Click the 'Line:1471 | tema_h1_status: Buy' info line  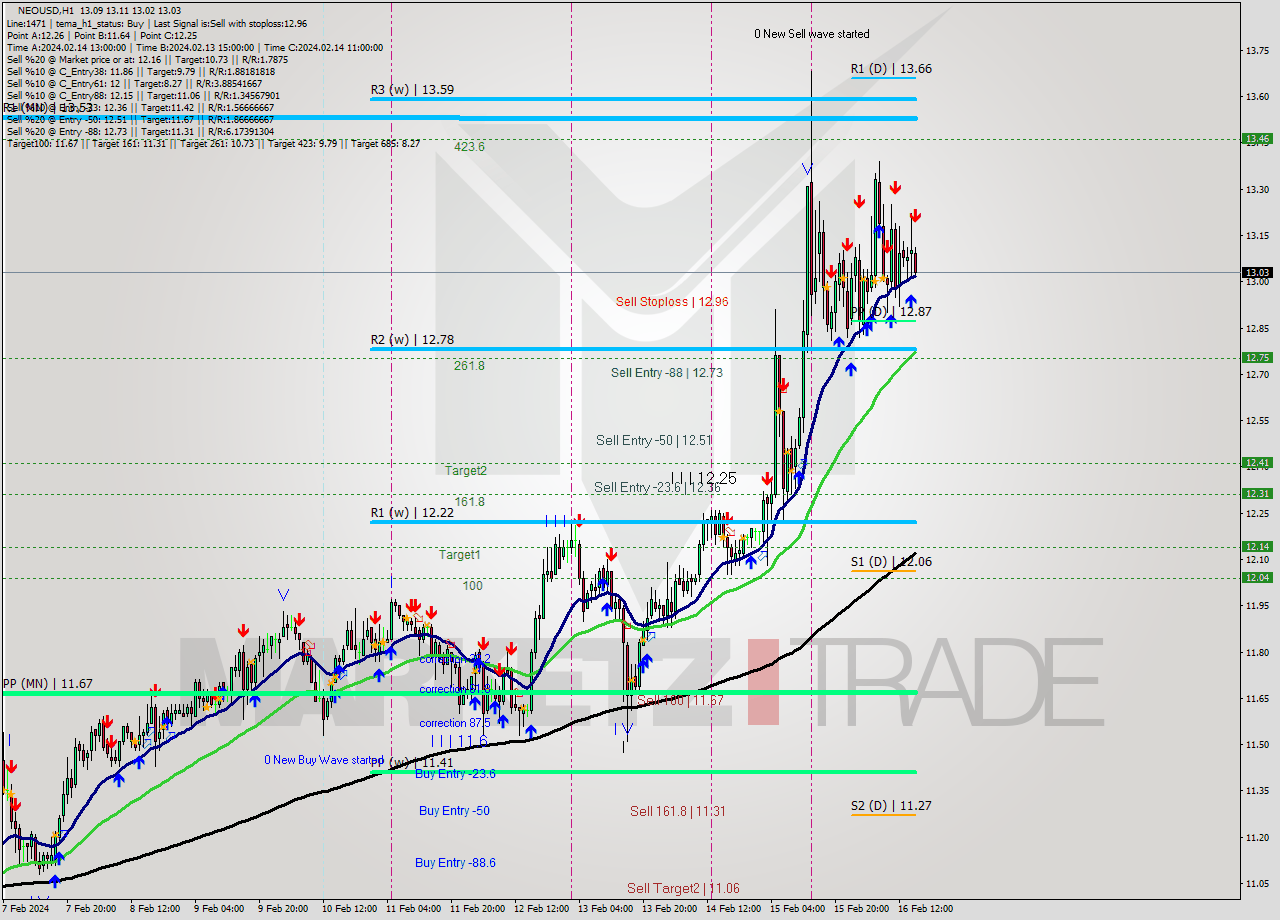point(157,23)
